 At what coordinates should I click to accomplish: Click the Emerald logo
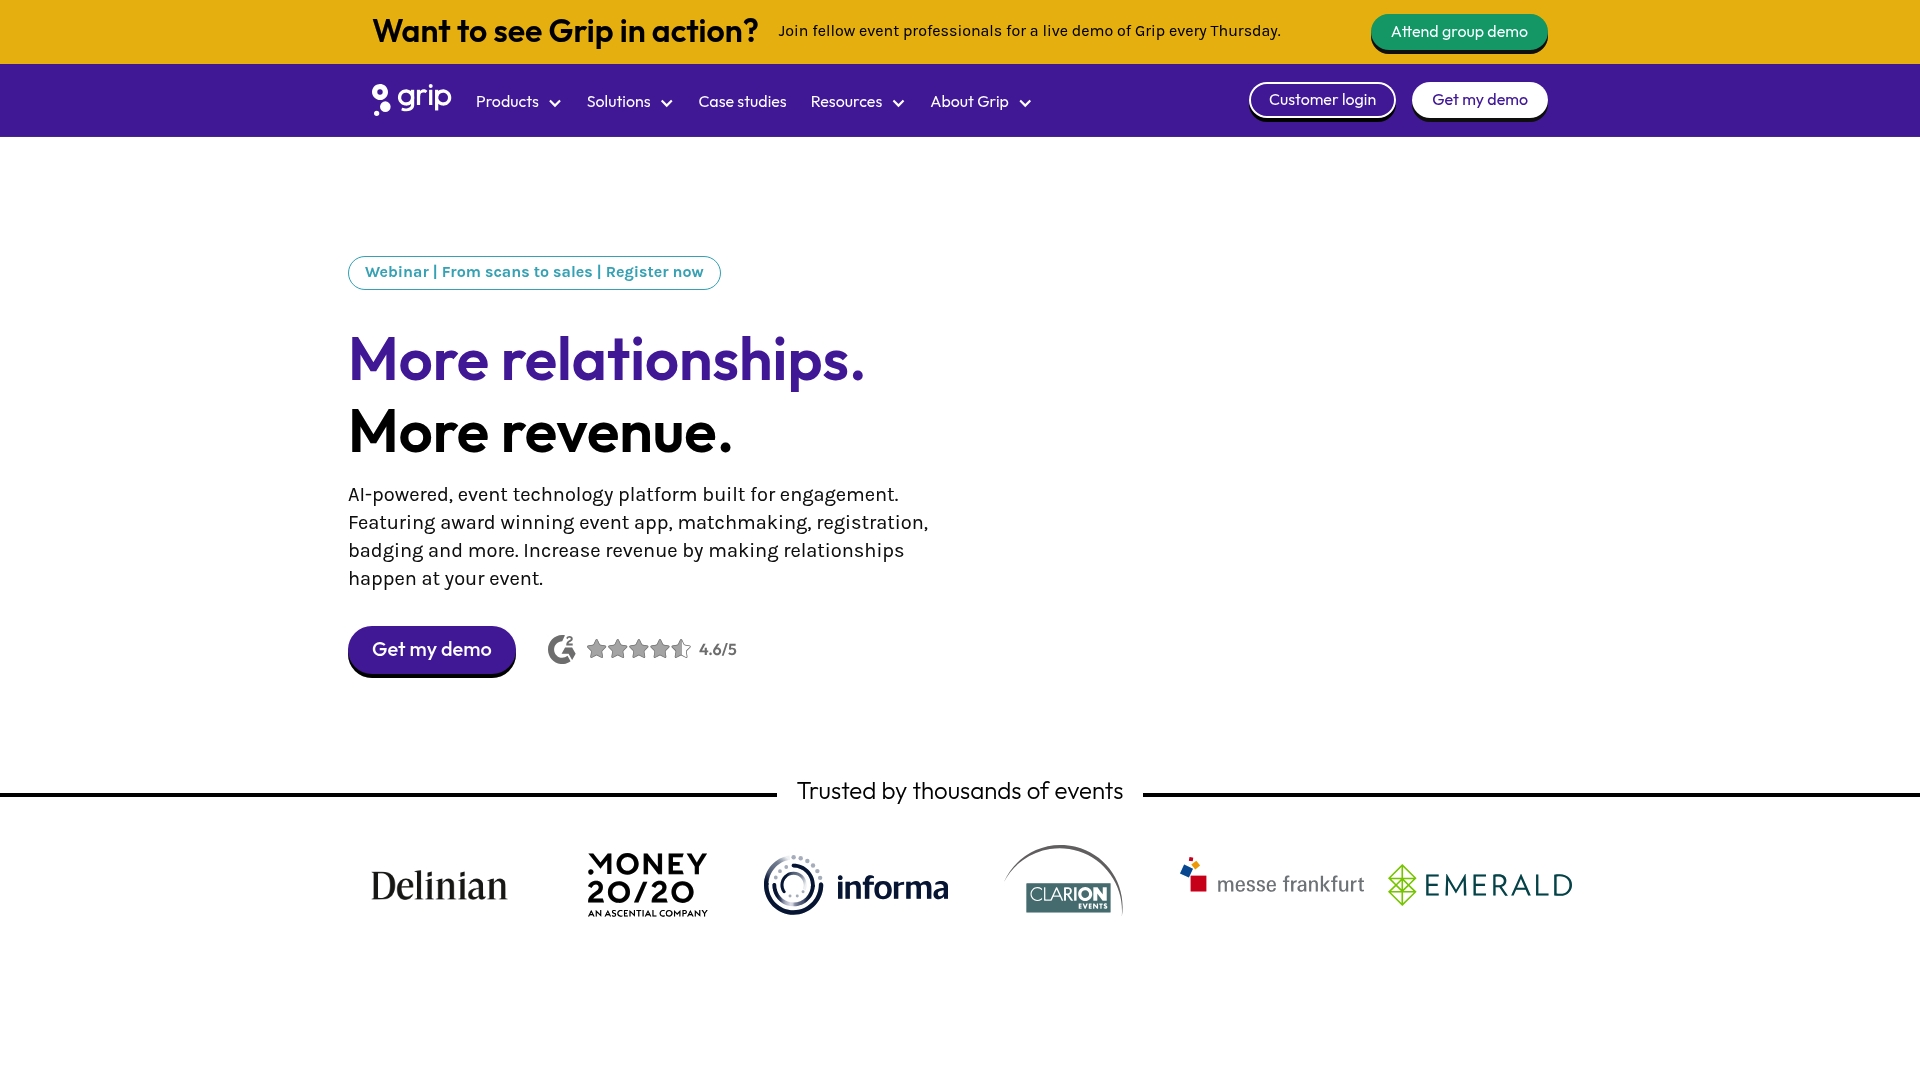pyautogui.click(x=1479, y=885)
